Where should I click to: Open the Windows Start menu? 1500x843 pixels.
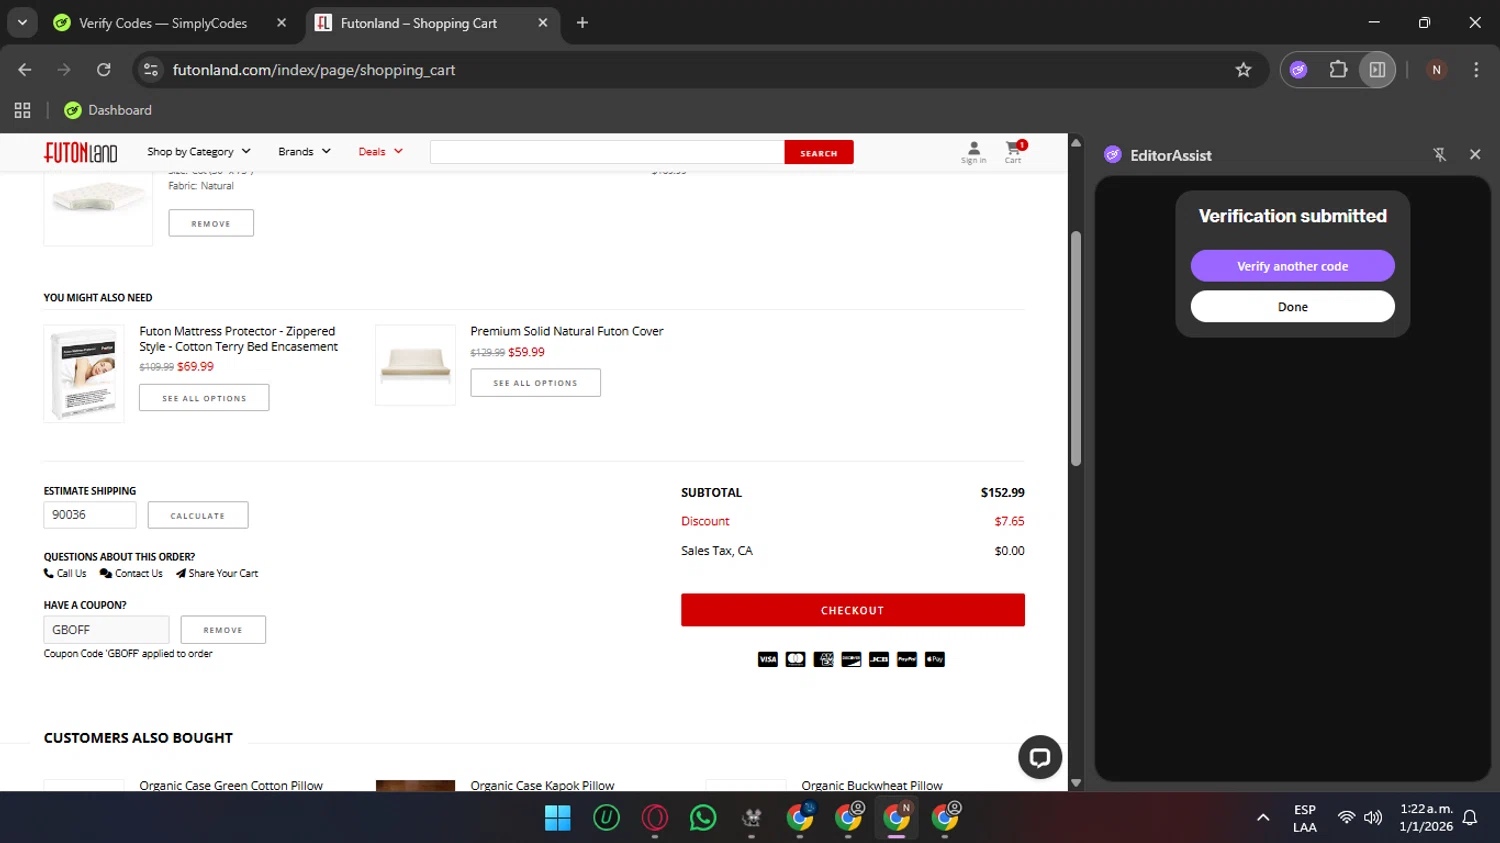coord(557,818)
